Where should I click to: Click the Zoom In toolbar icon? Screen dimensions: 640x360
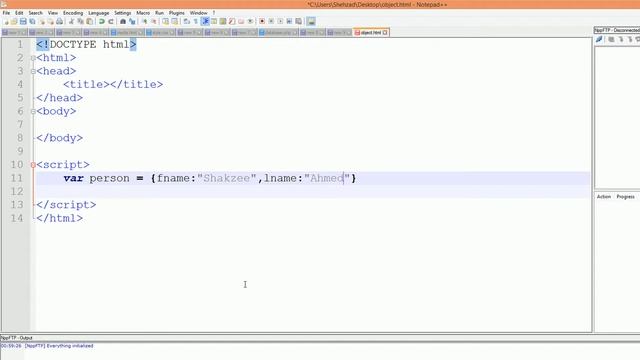click(x=144, y=21)
